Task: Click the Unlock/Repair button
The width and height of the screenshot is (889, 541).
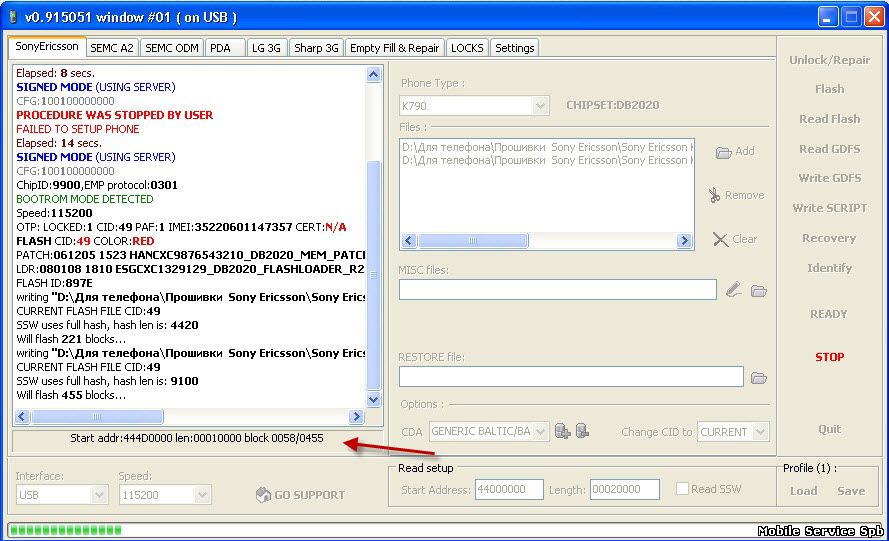Action: 829,60
